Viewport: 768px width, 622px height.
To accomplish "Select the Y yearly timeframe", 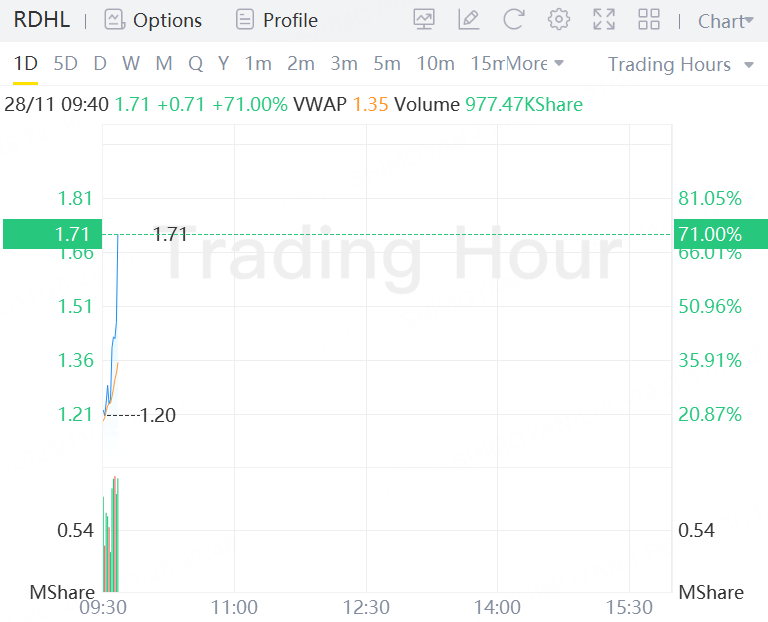I will pyautogui.click(x=223, y=64).
